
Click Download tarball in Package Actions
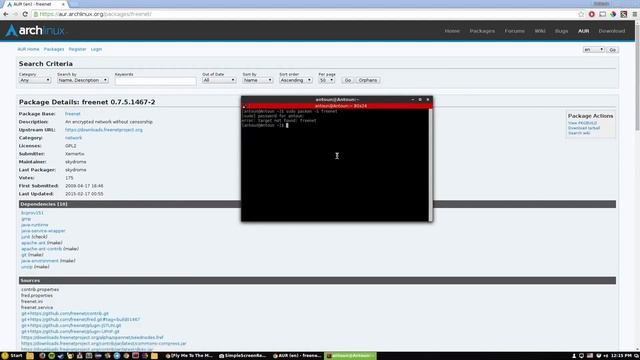pos(584,128)
